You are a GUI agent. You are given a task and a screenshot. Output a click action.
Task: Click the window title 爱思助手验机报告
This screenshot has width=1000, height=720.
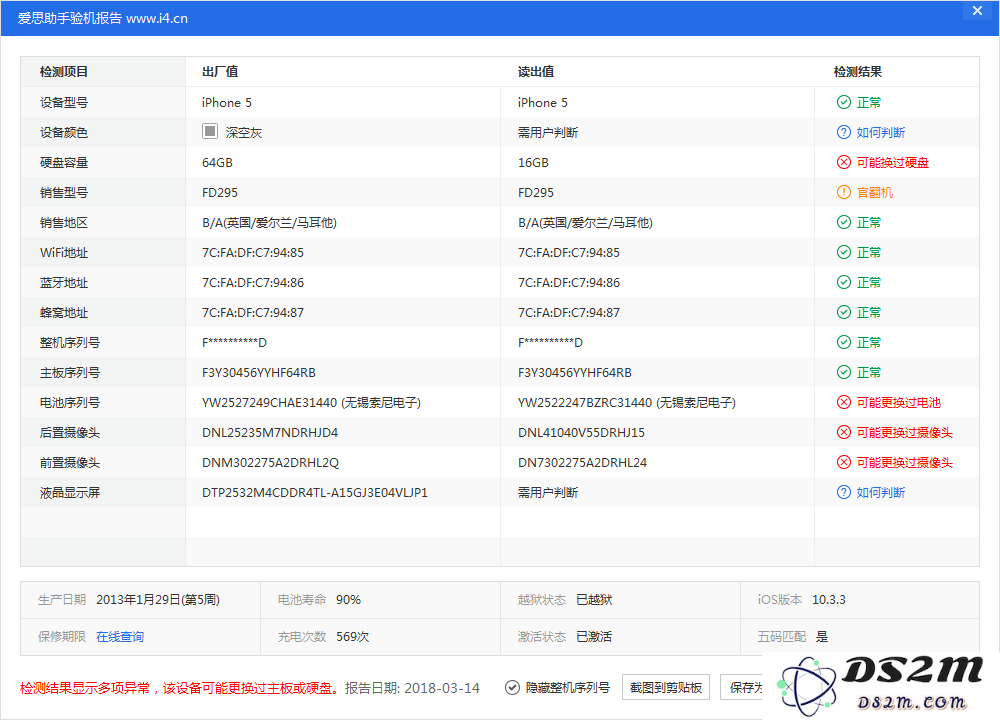[x=70, y=18]
